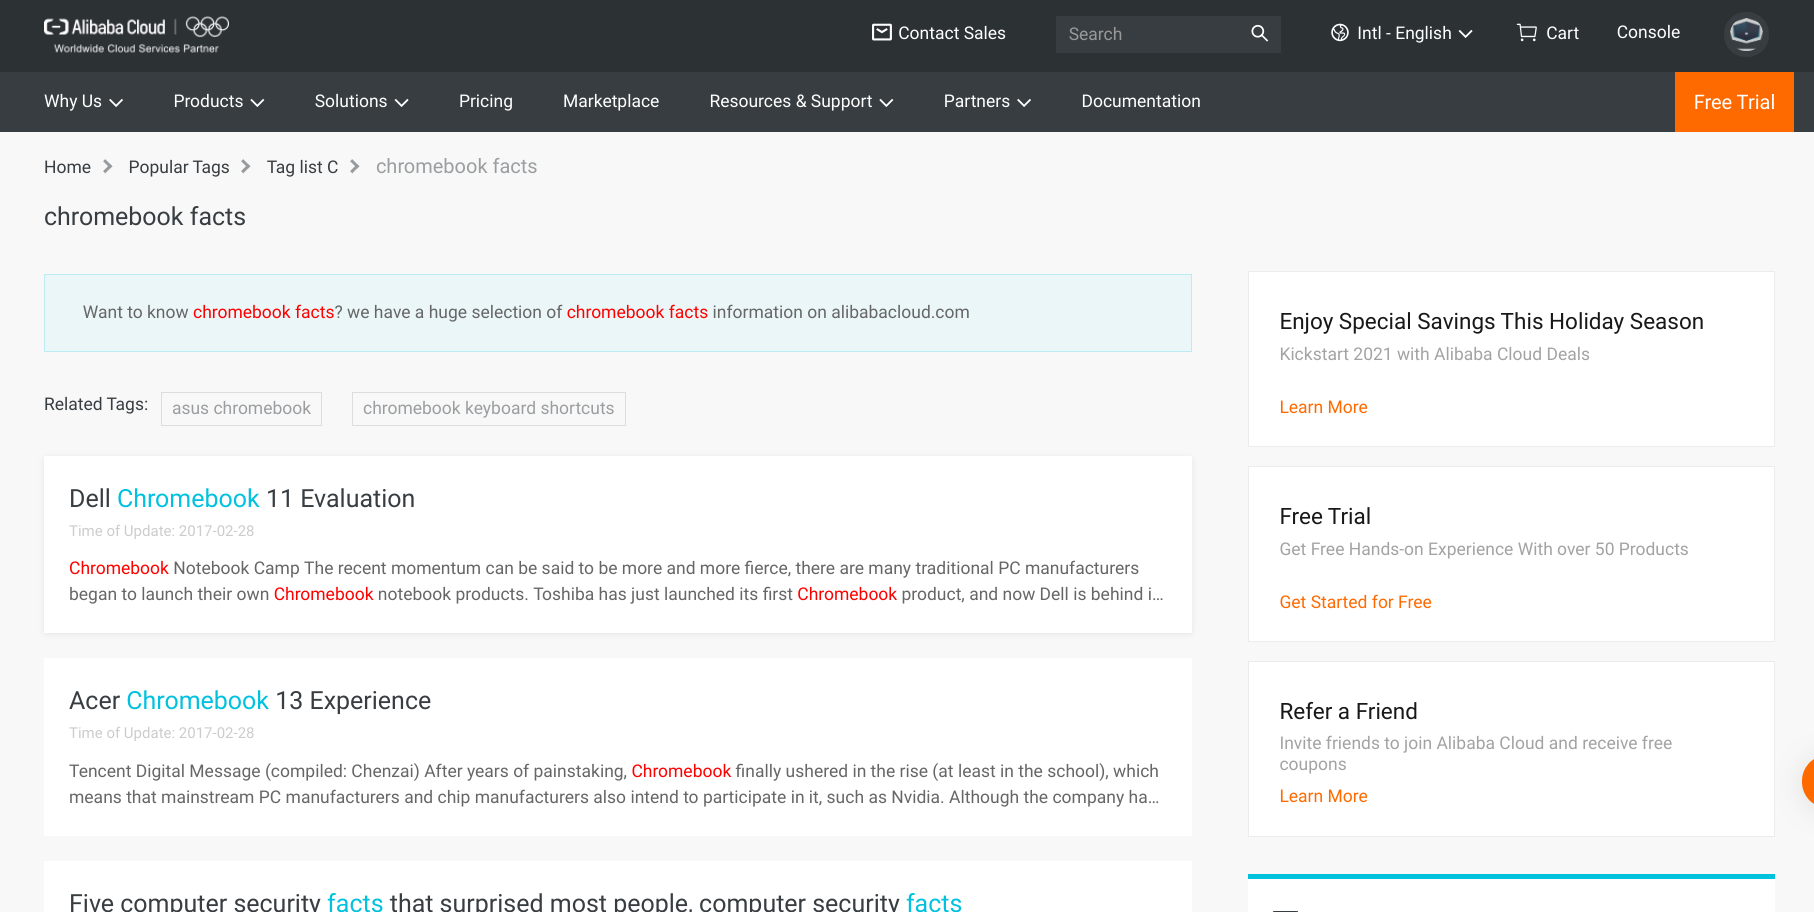This screenshot has width=1814, height=912.
Task: Open the Documentation menu item
Action: (x=1140, y=101)
